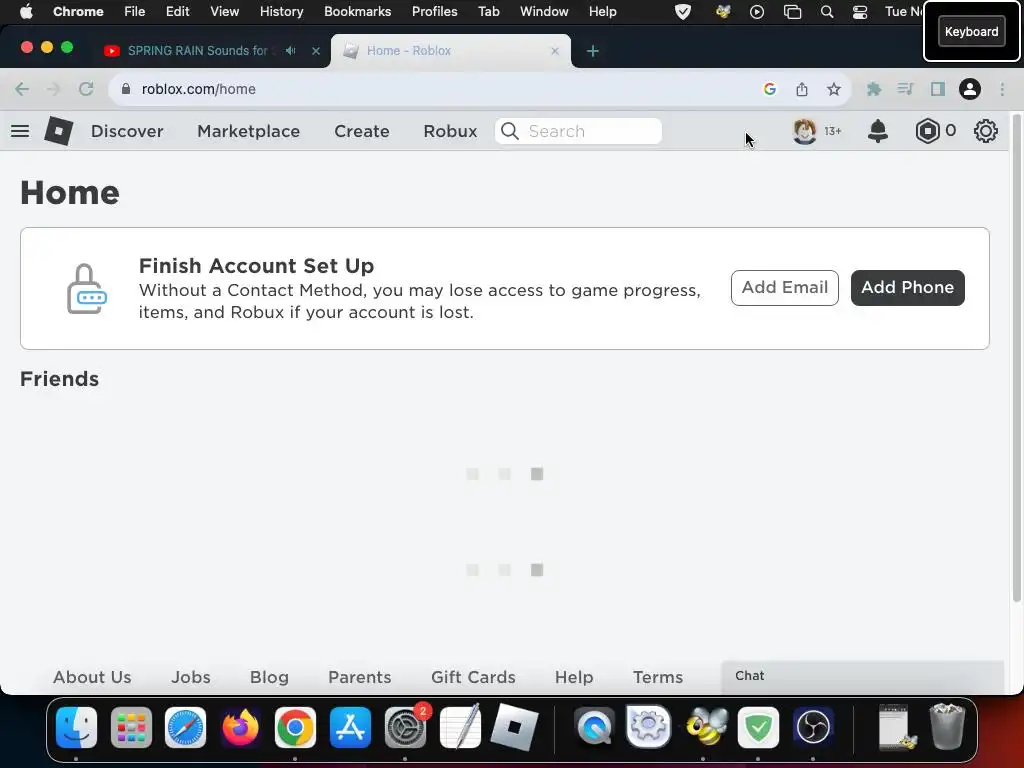Open System Preferences in the Dock
1024x768 pixels.
point(405,727)
